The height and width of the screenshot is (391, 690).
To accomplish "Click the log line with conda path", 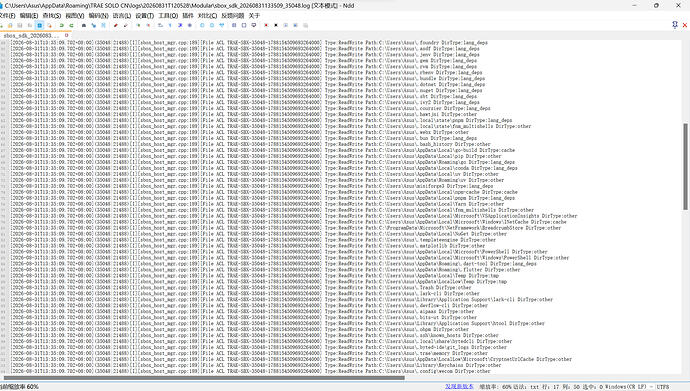I will pos(264,168).
